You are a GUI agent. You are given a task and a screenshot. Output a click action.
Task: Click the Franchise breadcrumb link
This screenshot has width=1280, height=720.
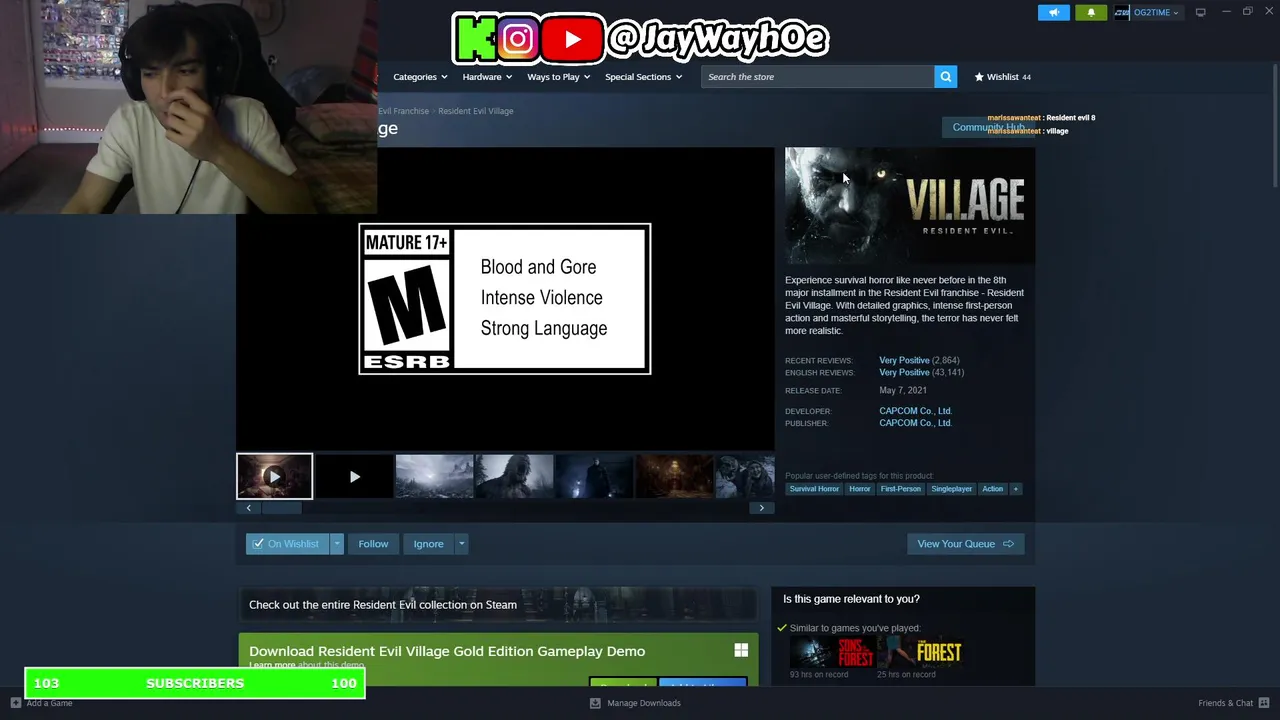point(404,111)
